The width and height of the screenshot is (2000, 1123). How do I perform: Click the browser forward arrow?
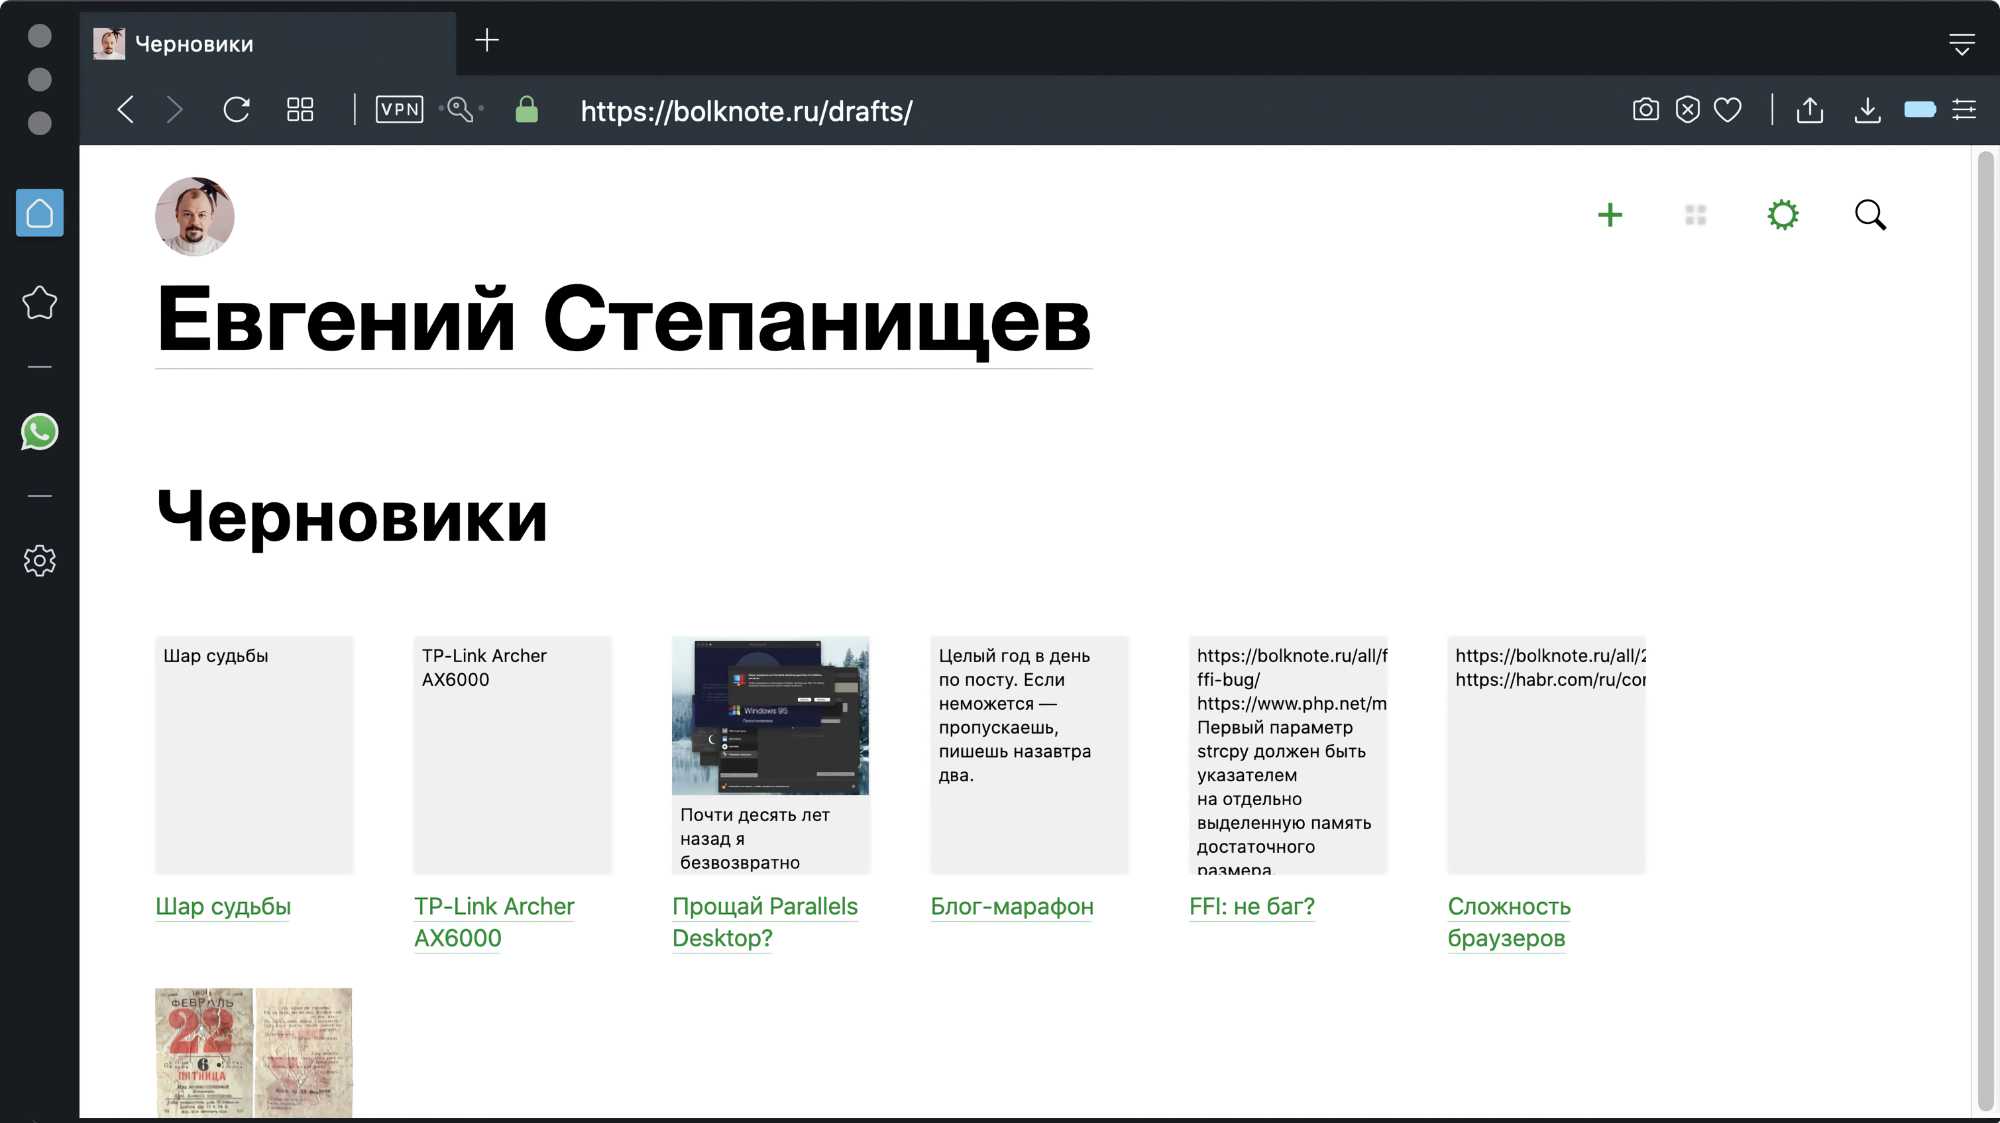click(174, 109)
